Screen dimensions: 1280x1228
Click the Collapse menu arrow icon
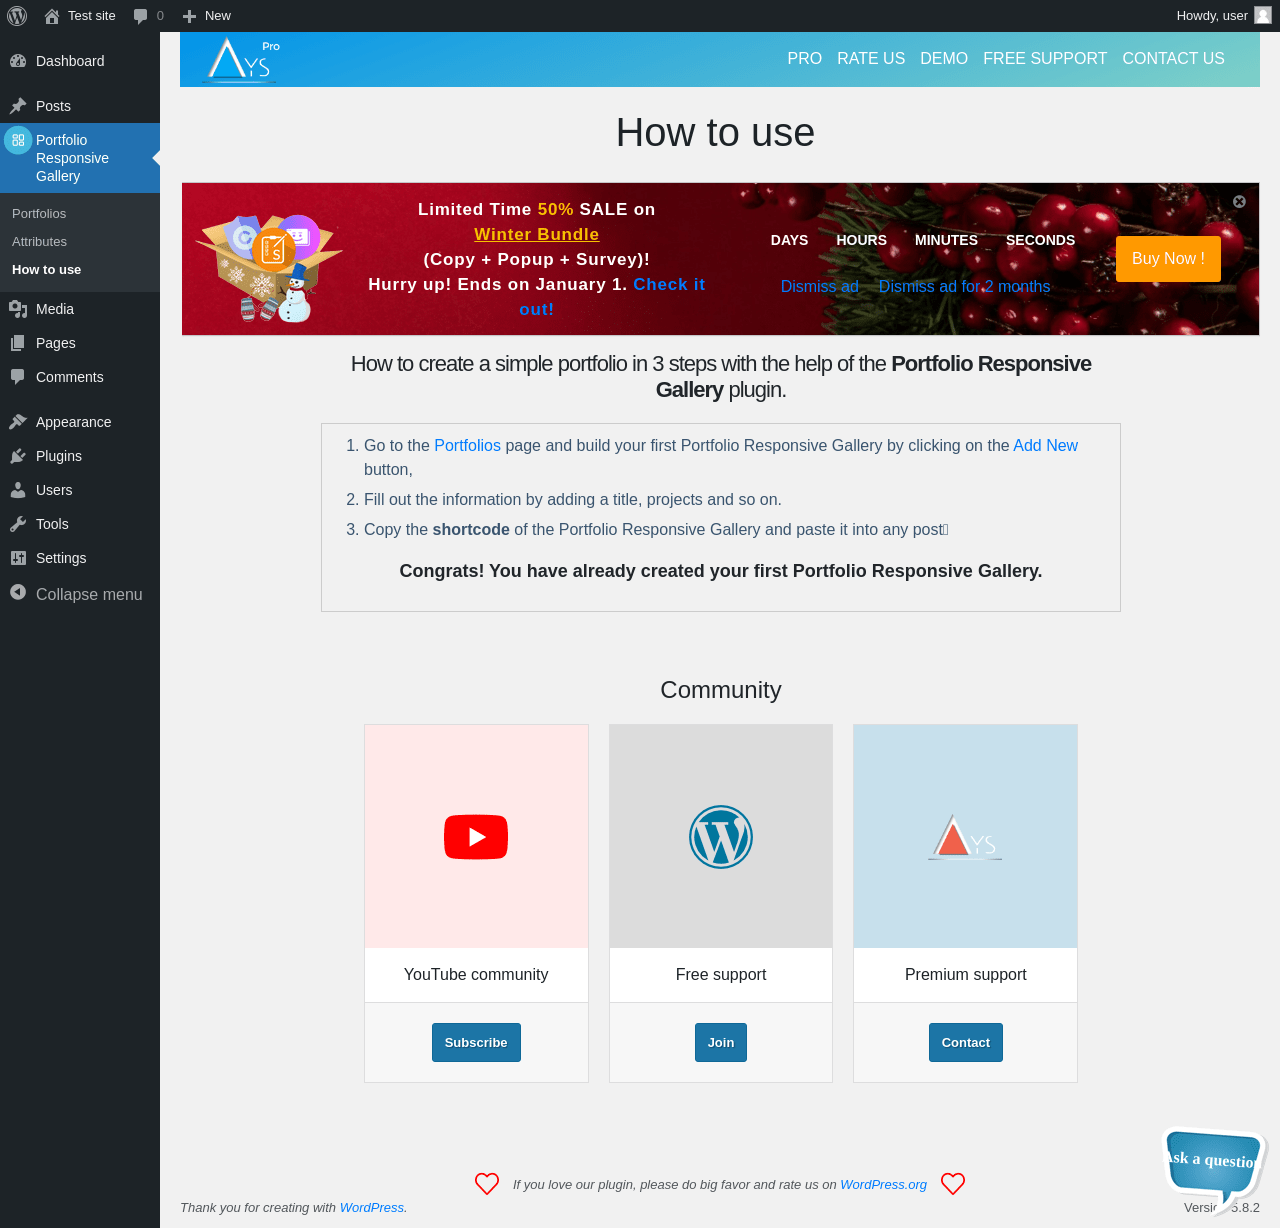tap(18, 592)
